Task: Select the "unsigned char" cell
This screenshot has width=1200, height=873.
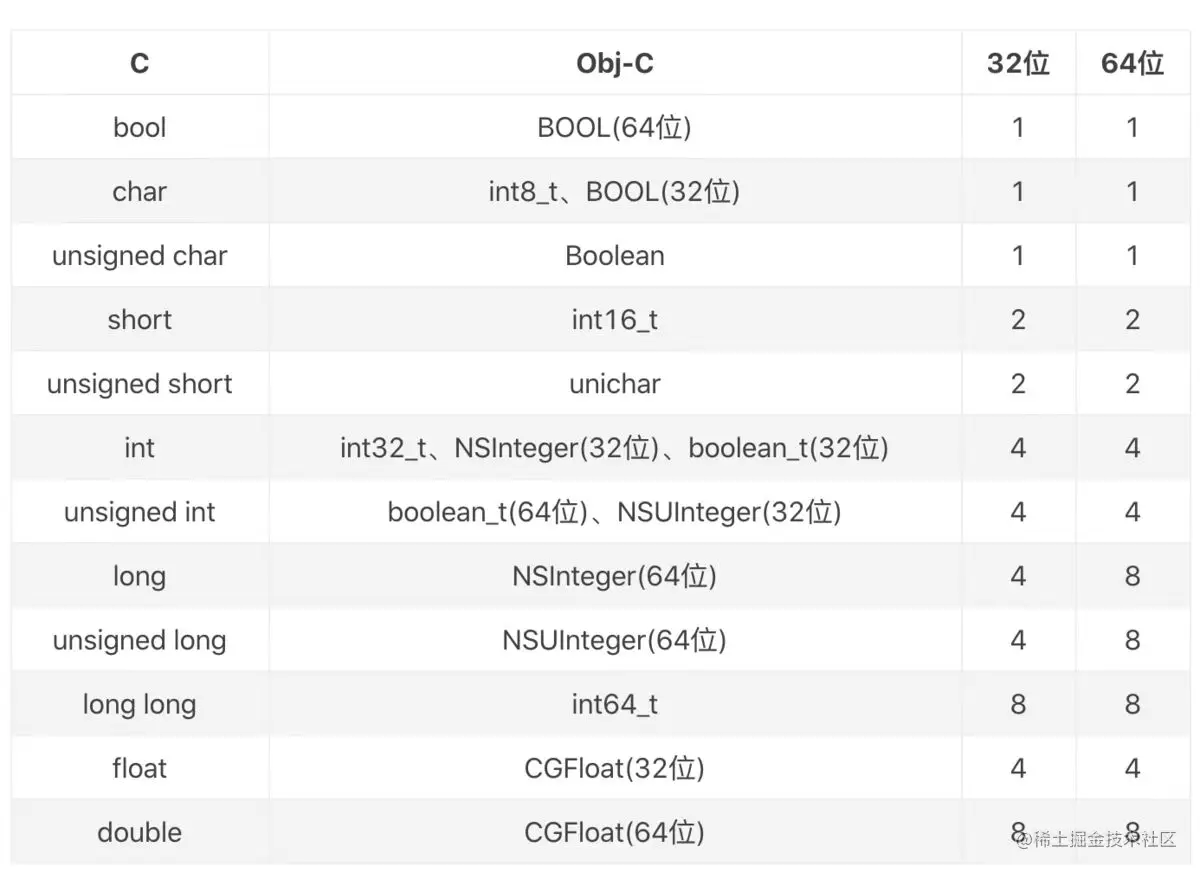Action: coord(139,256)
